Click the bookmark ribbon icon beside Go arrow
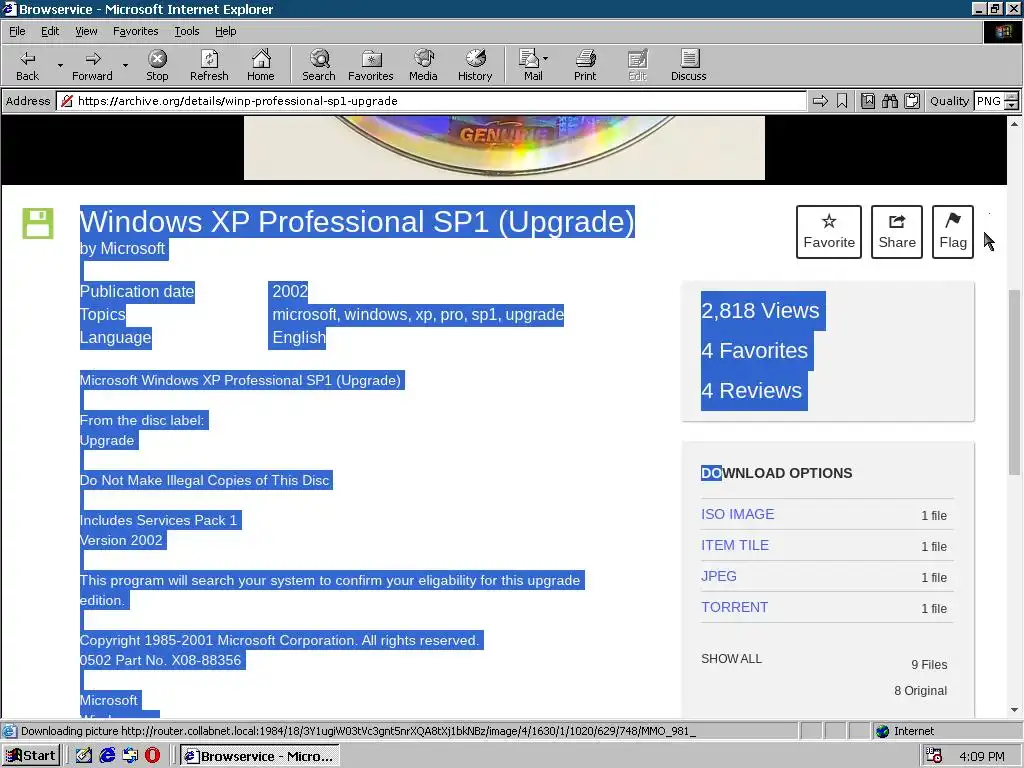 pos(842,101)
